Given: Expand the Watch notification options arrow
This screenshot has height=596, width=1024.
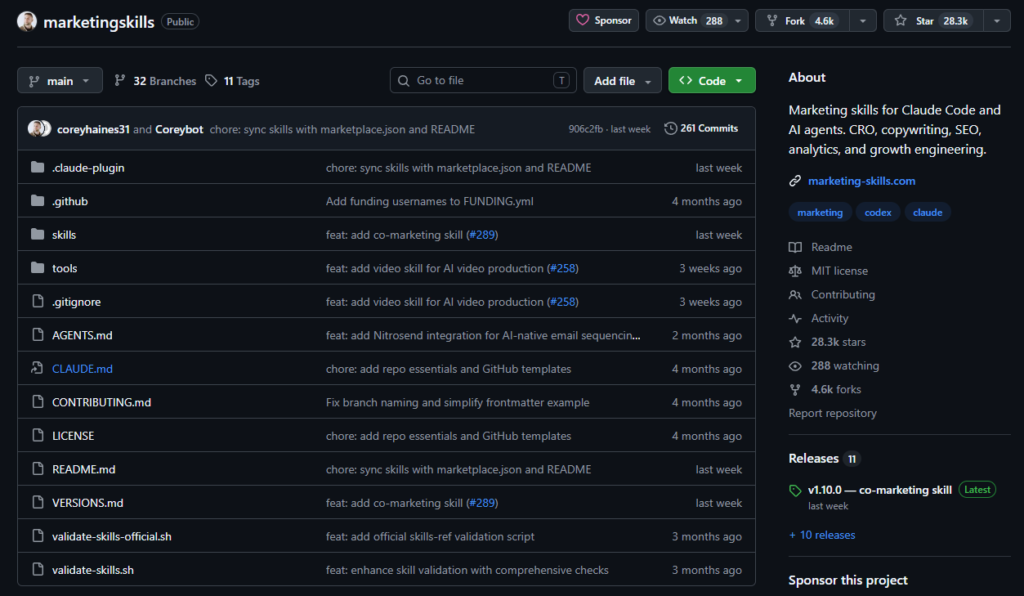Looking at the screenshot, I should (x=738, y=21).
